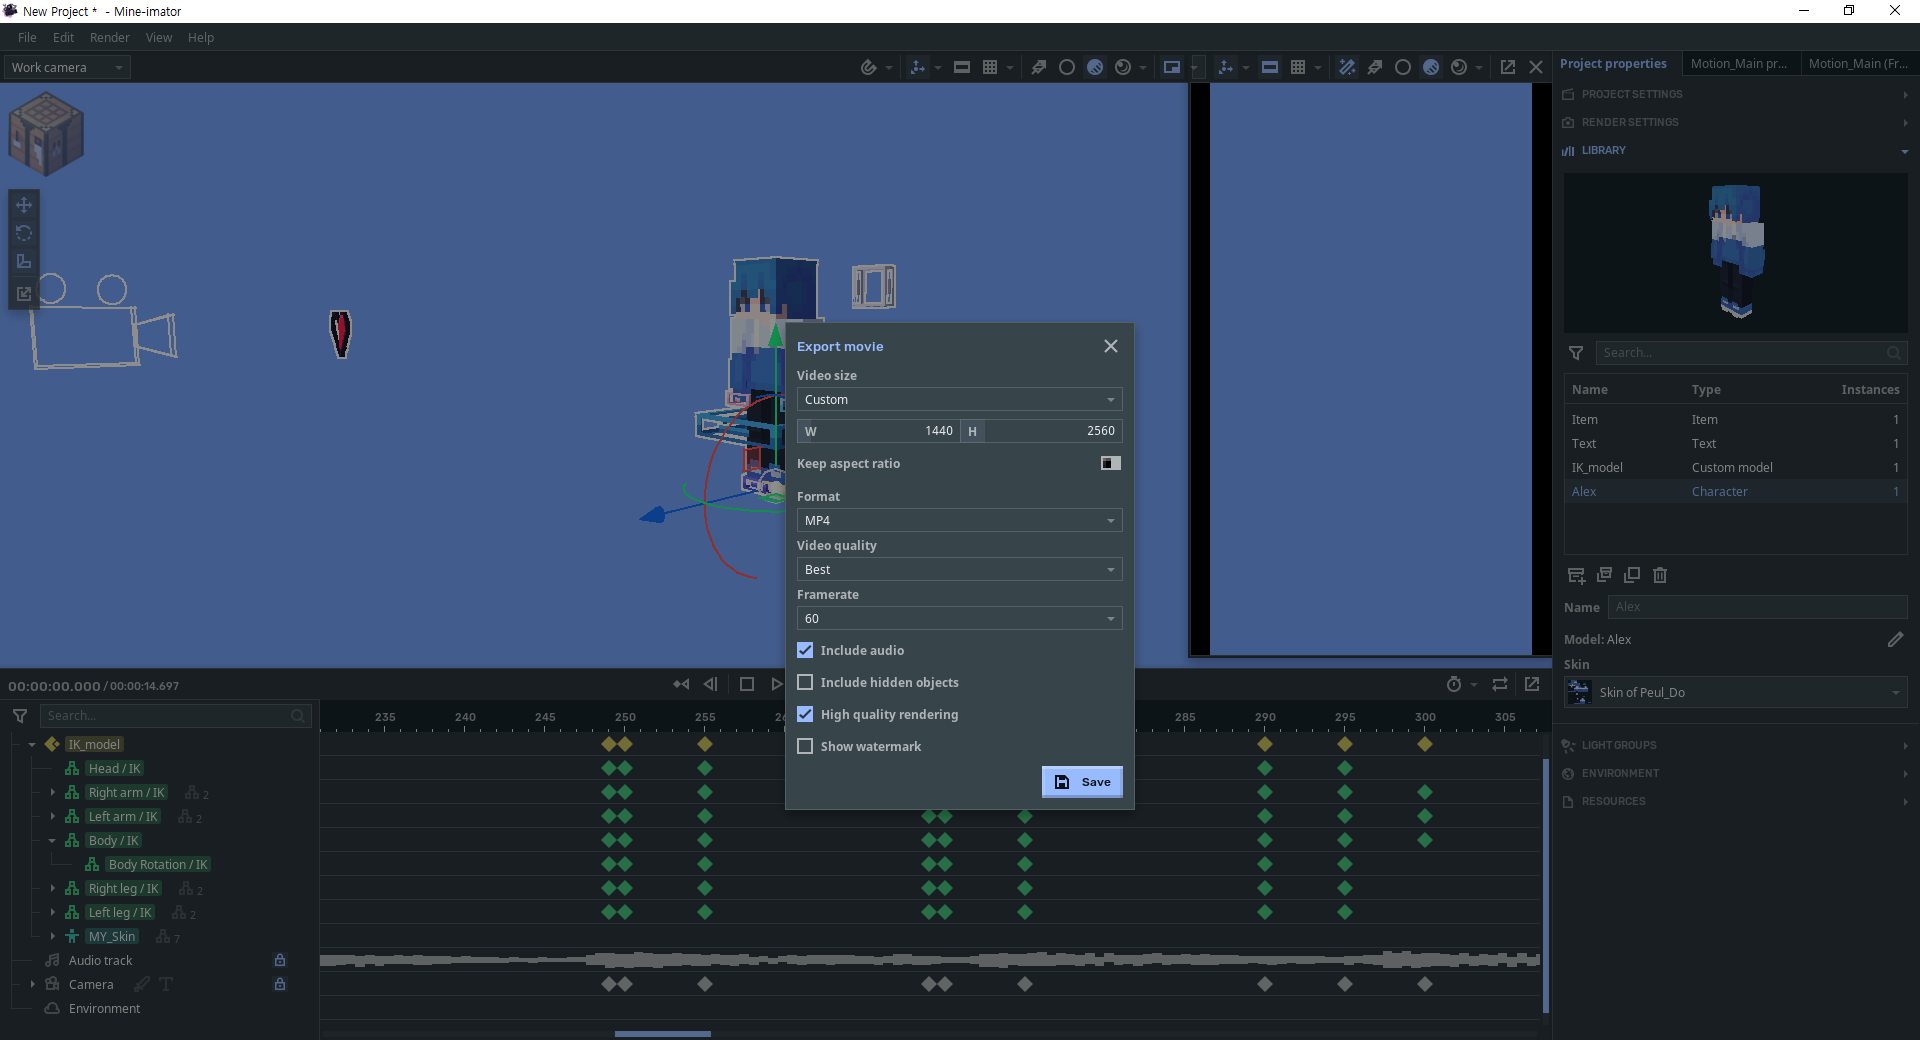Click the video height H field showing 2560

point(1041,431)
